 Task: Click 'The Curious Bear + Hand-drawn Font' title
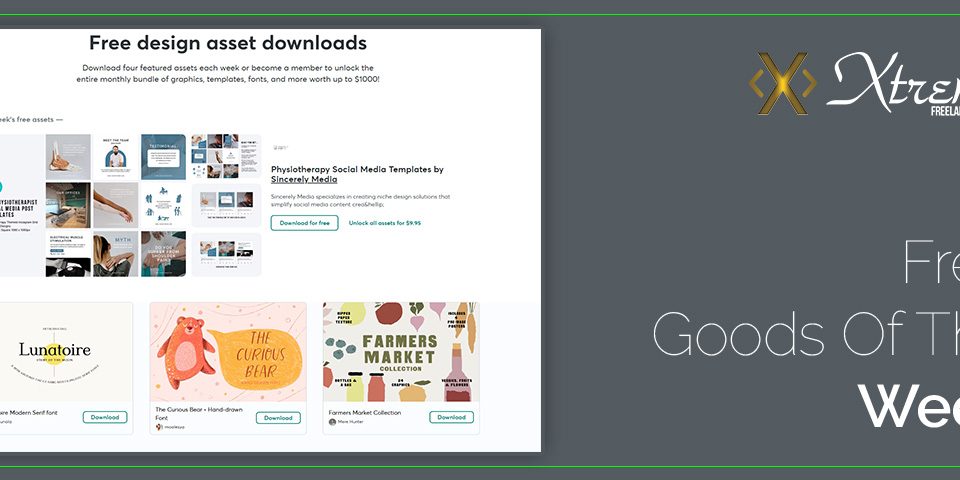(199, 413)
